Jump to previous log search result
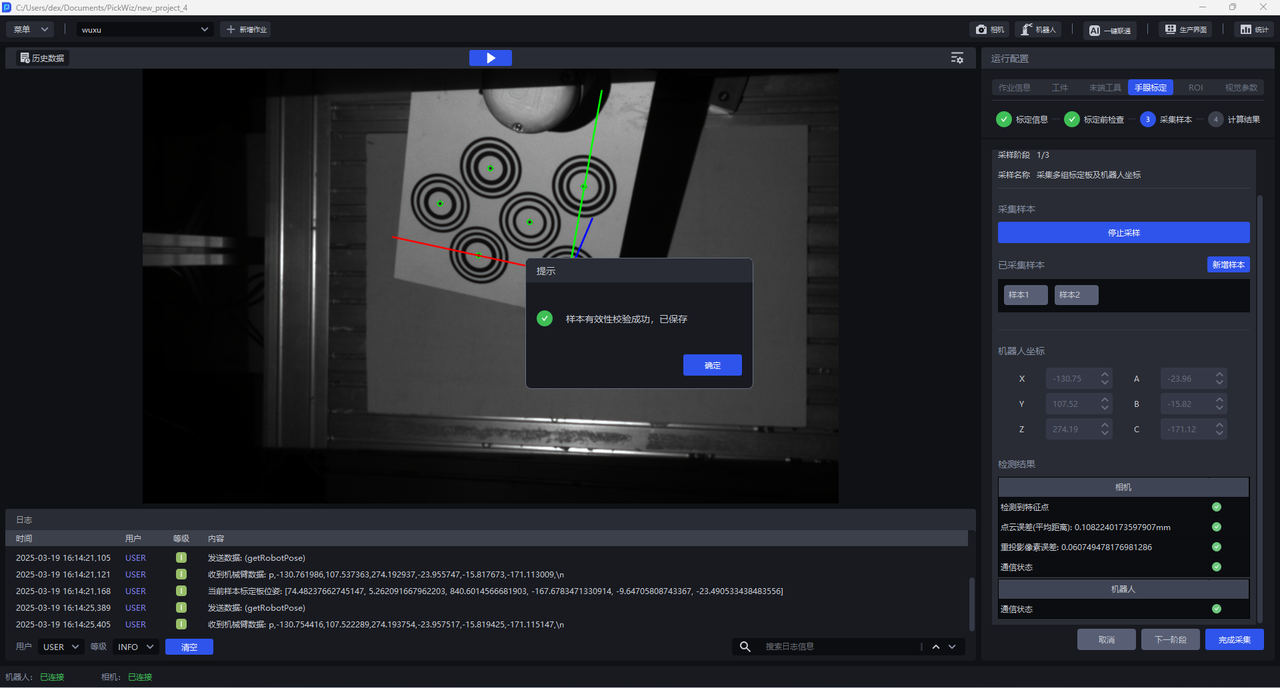The width and height of the screenshot is (1280, 688). click(936, 647)
